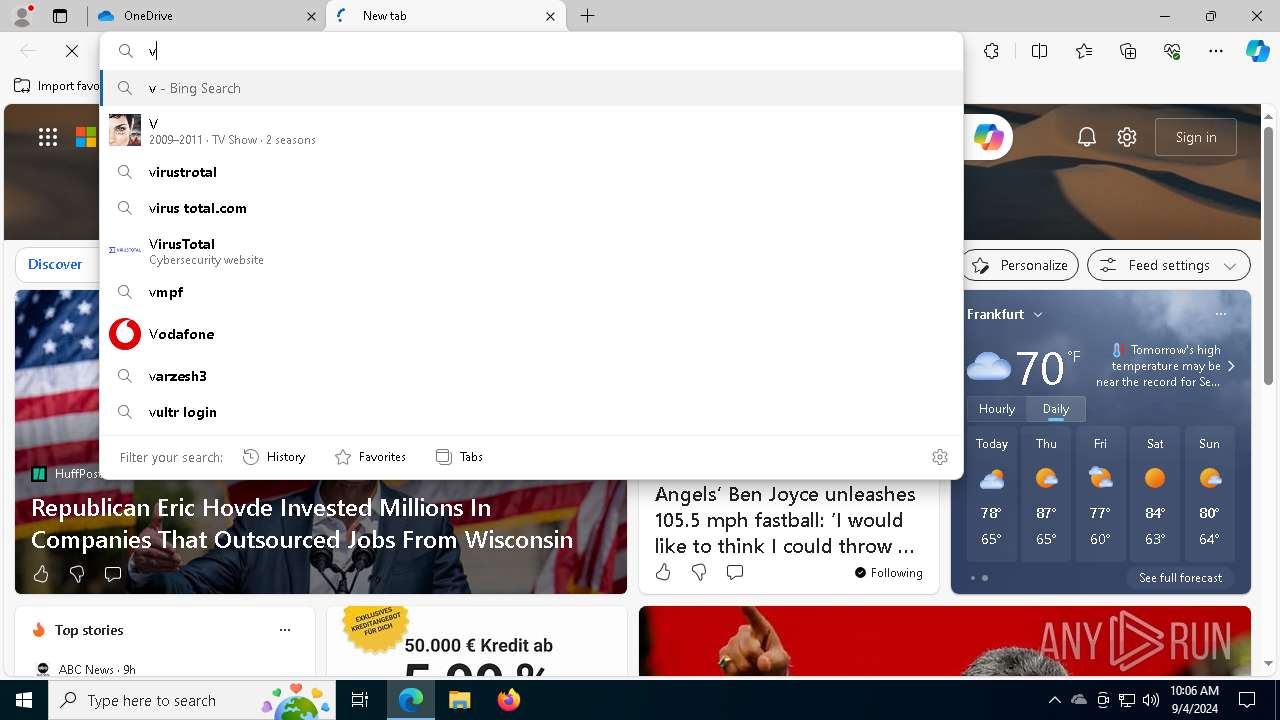Open the browser profile icon
Image resolution: width=1280 pixels, height=720 pixels.
point(22,16)
